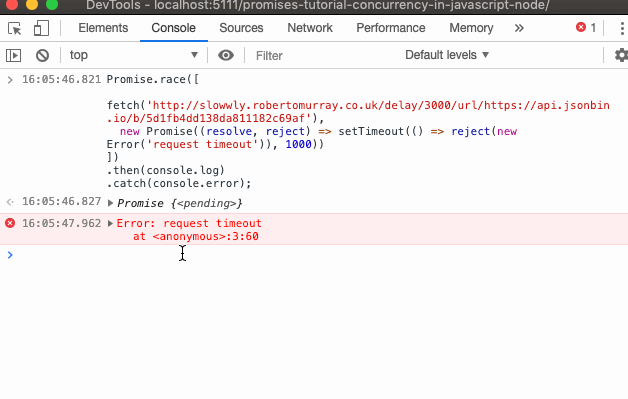The height and width of the screenshot is (399, 628).
Task: Toggle the device toolbar icon
Action: click(41, 28)
